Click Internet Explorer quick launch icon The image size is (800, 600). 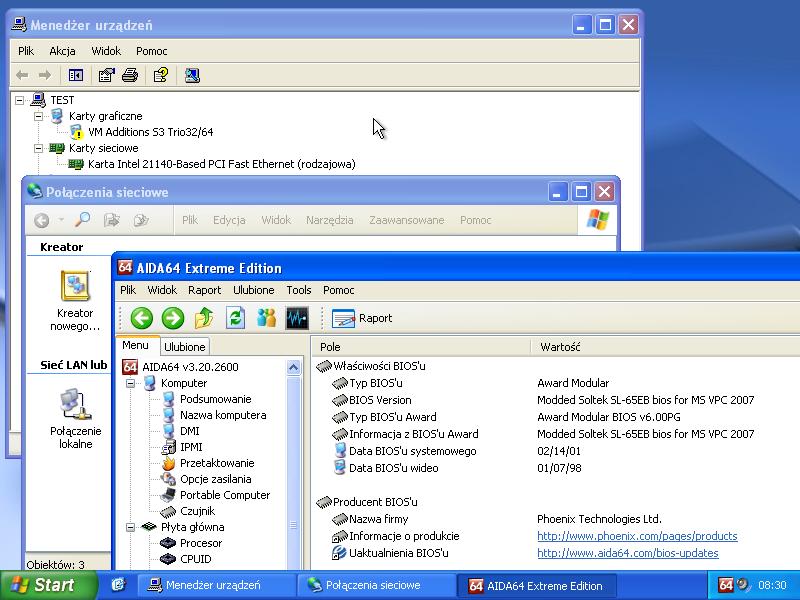click(118, 585)
